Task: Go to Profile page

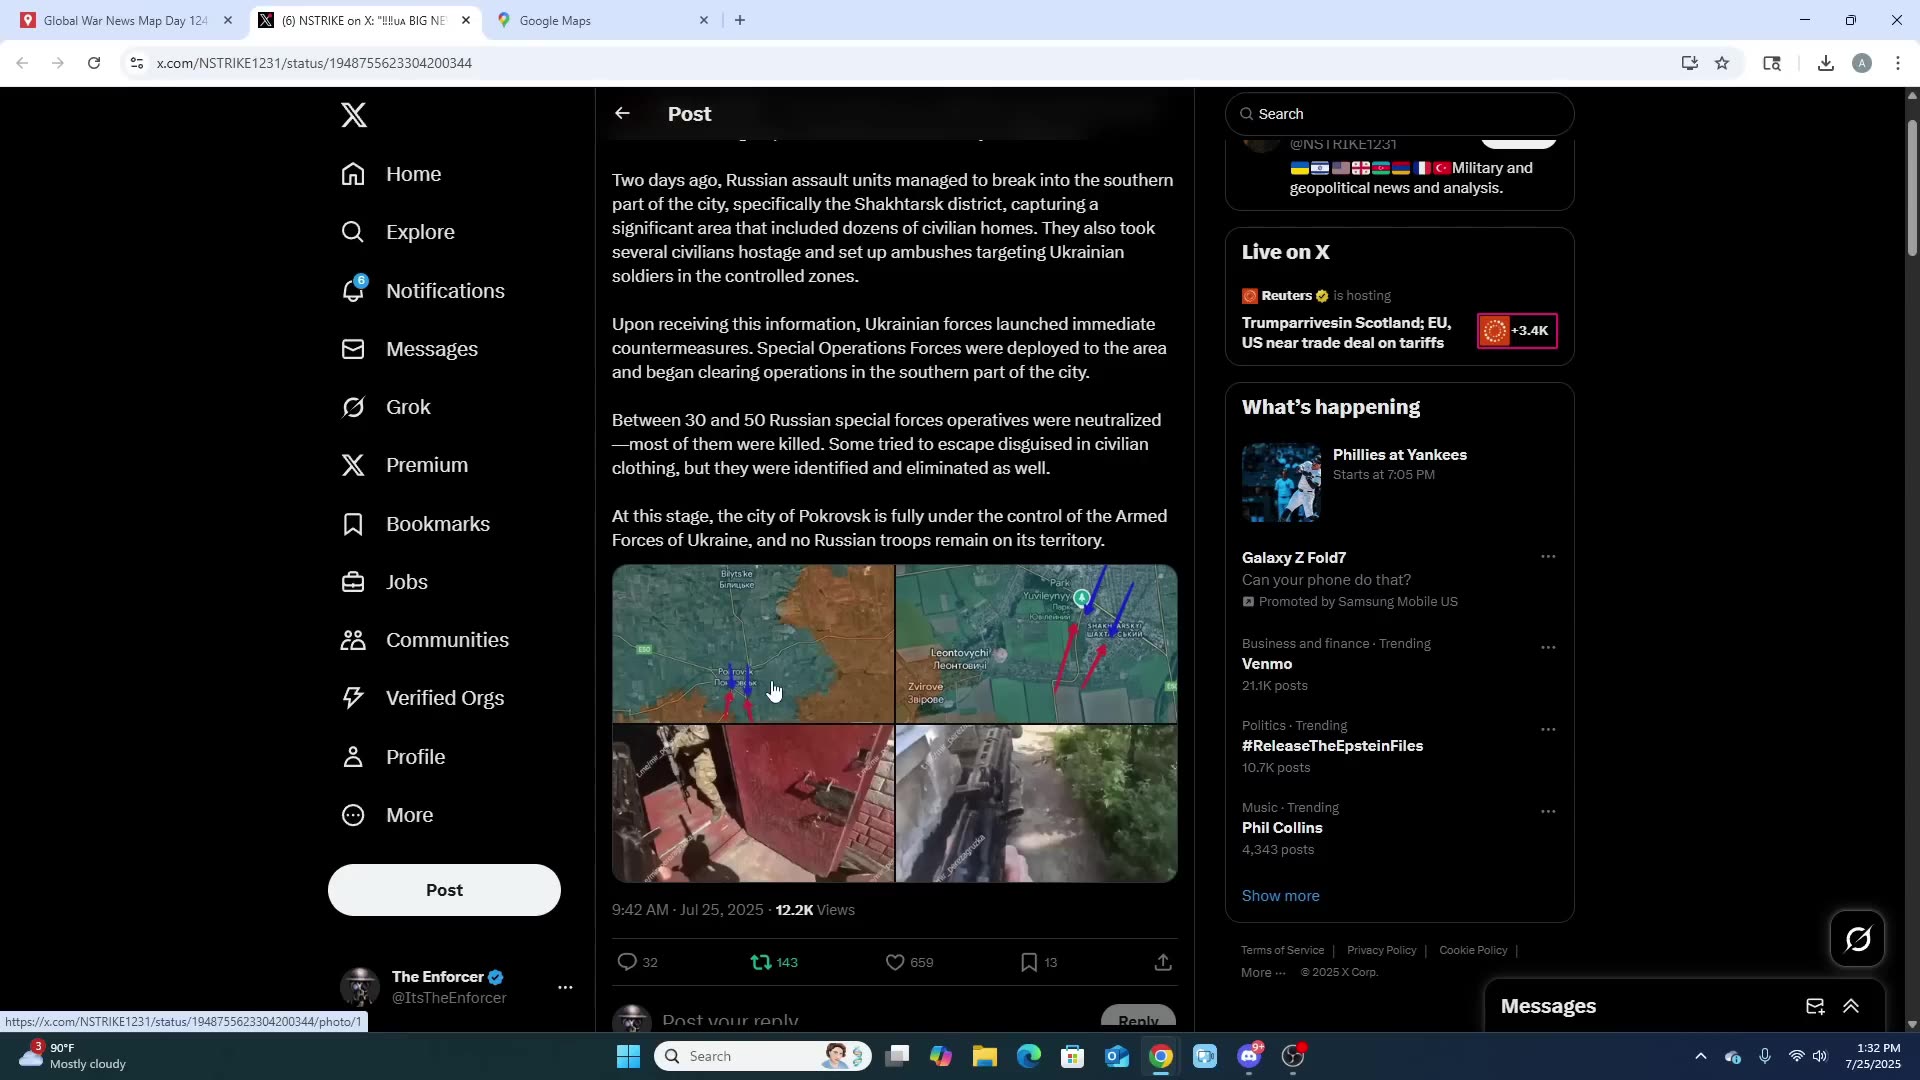Action: click(x=393, y=757)
